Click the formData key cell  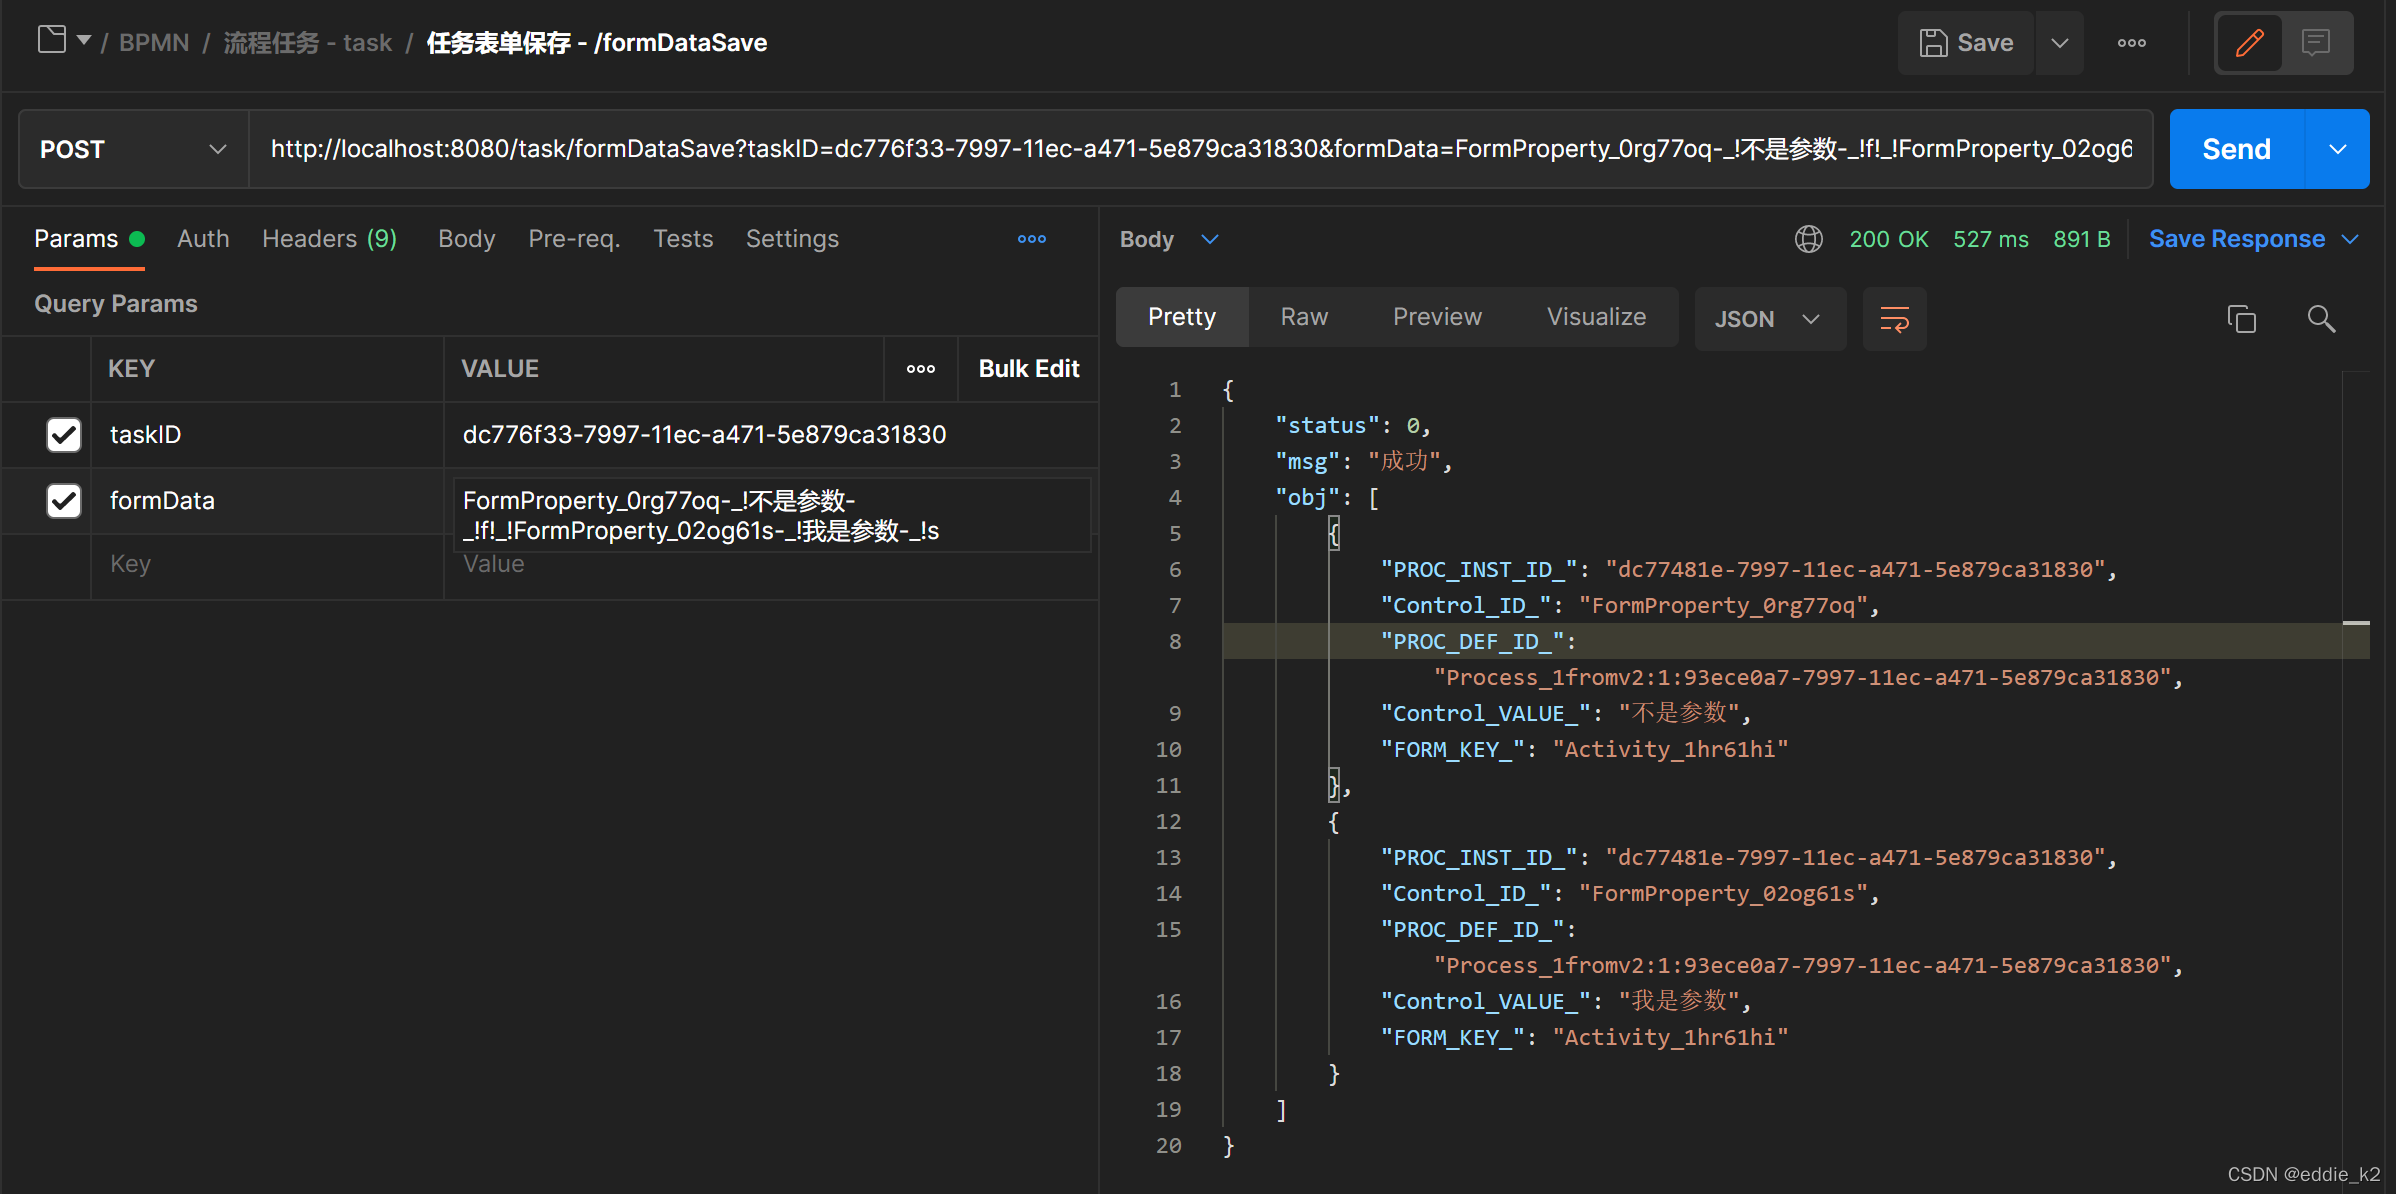267,501
